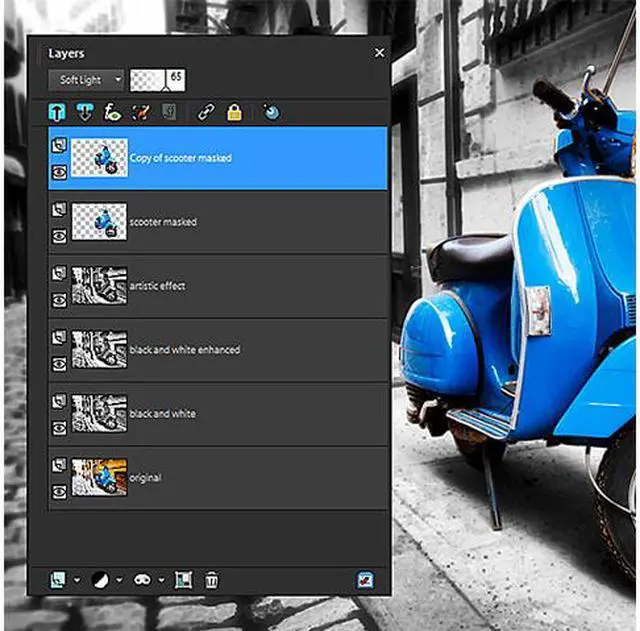
Task: Click the delete layer trash icon
Action: pyautogui.click(x=211, y=579)
